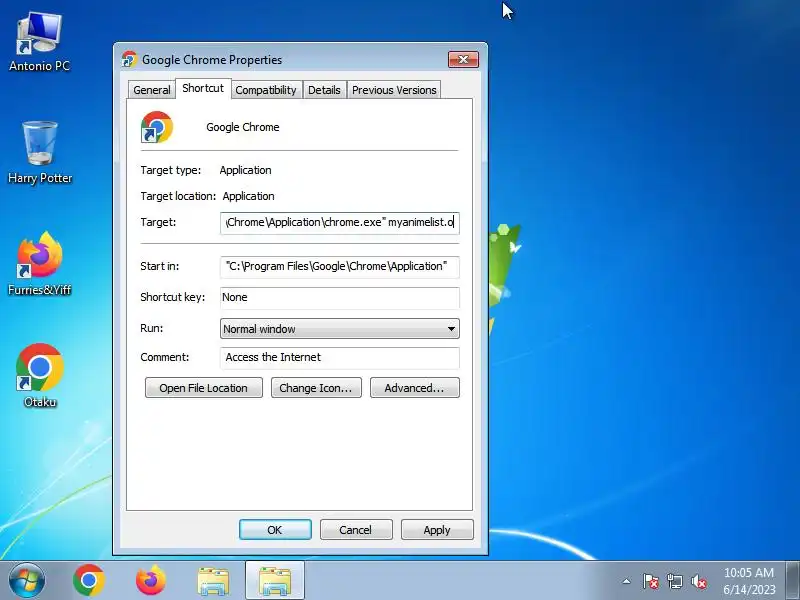Open the Previous Versions tab
800x600 pixels.
point(394,90)
